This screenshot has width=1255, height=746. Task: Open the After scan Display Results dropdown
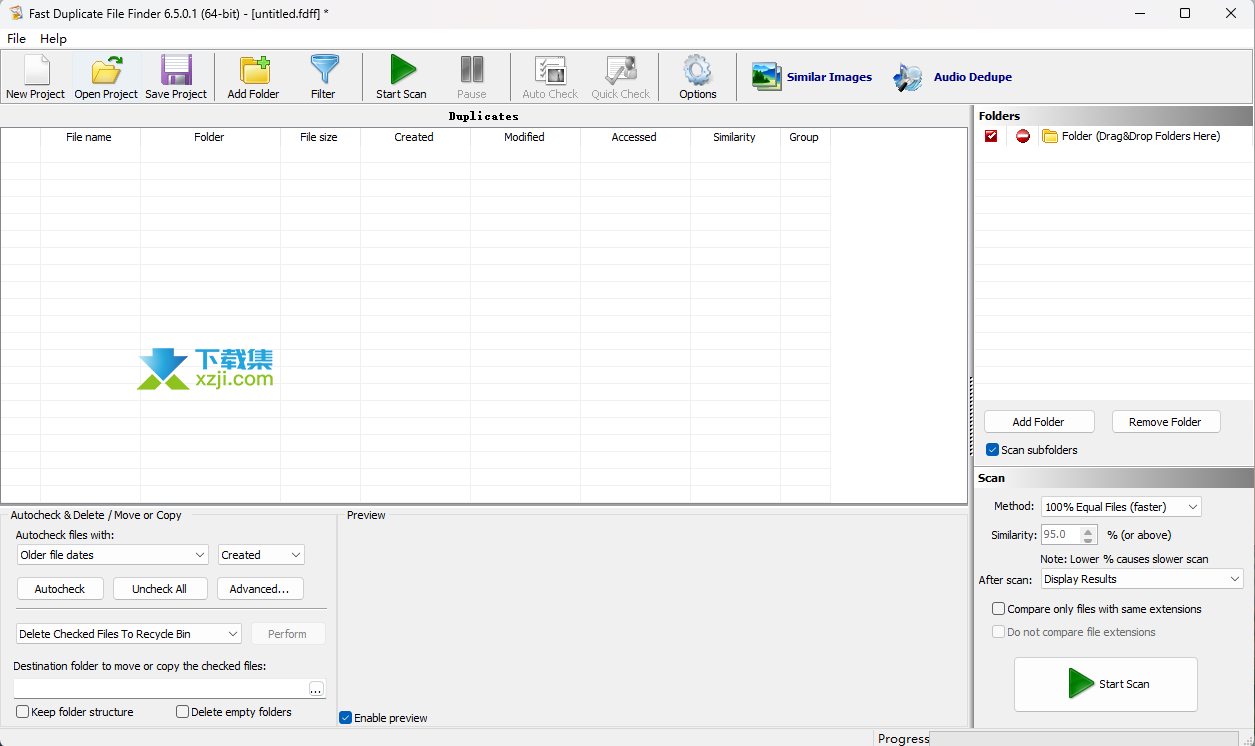[x=1142, y=579]
